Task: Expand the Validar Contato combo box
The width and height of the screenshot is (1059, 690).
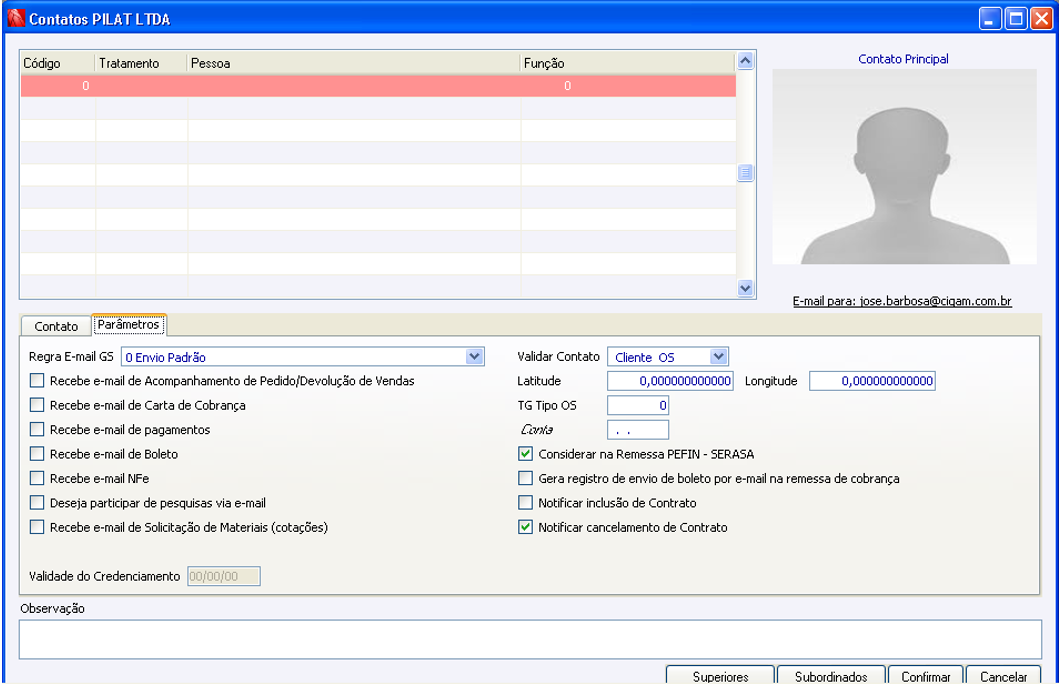Action: (719, 356)
